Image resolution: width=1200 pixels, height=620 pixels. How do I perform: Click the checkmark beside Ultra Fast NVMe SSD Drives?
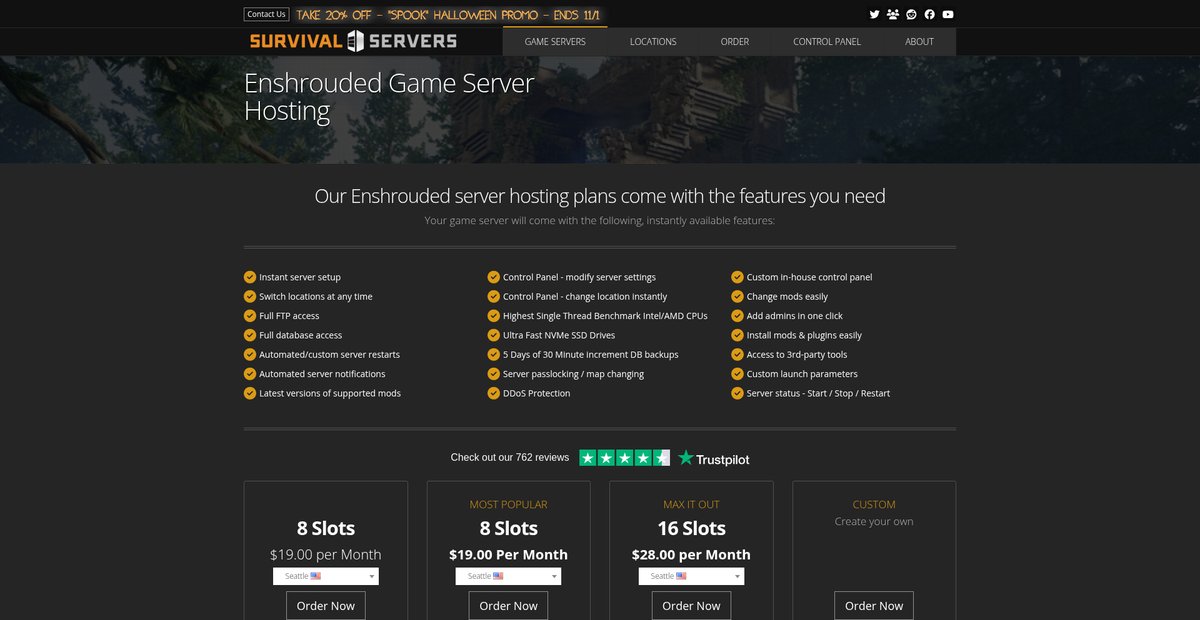point(494,335)
